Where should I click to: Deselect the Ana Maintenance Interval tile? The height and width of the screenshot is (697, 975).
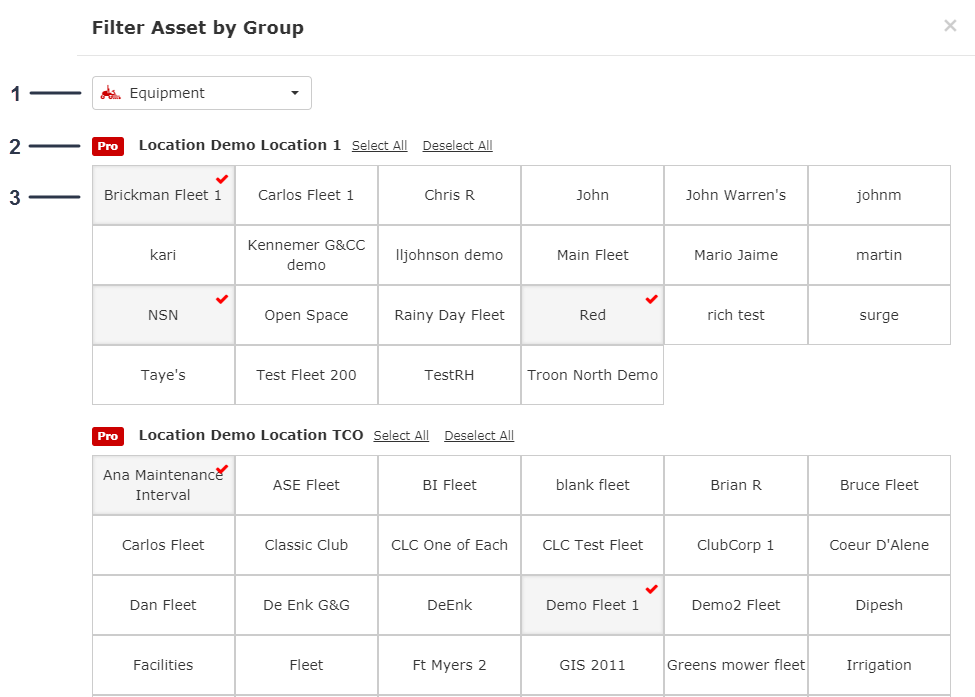[164, 485]
